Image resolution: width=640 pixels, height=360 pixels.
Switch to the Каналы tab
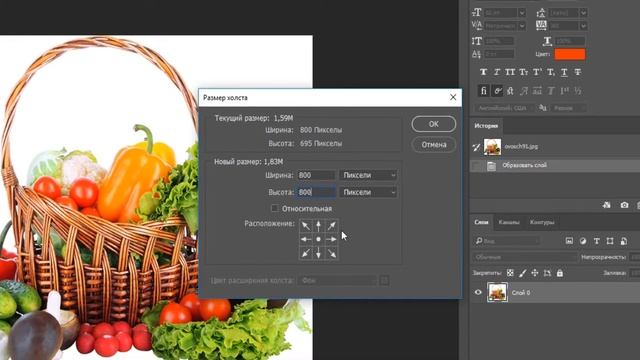tap(509, 222)
